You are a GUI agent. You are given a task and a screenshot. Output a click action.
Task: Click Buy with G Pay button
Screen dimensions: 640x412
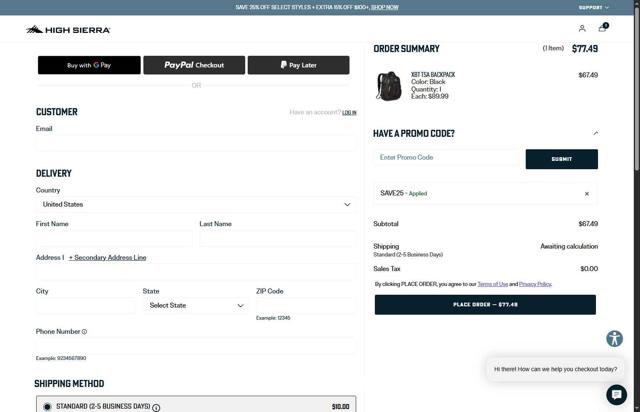pos(89,65)
